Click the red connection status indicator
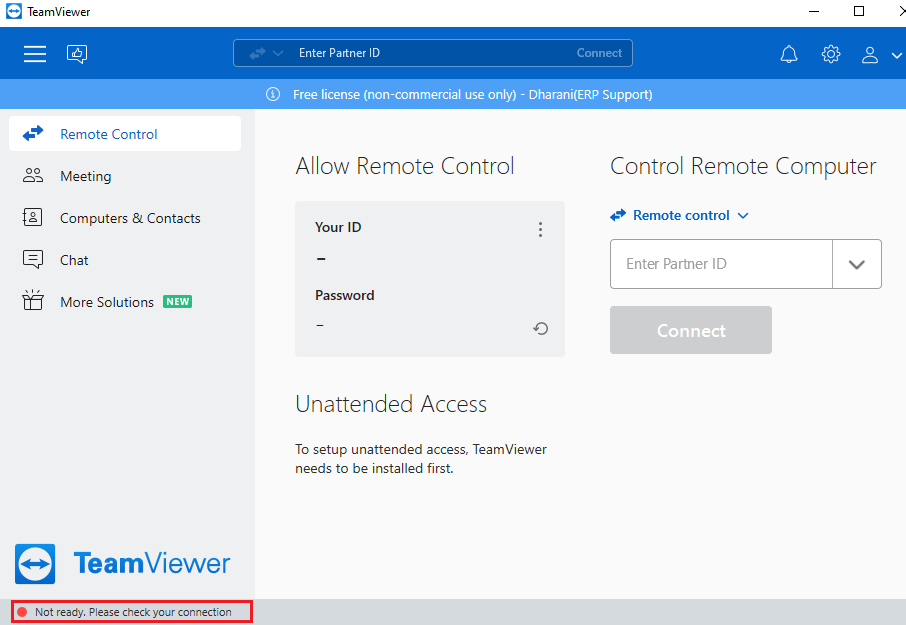This screenshot has height=625, width=906. [x=23, y=612]
